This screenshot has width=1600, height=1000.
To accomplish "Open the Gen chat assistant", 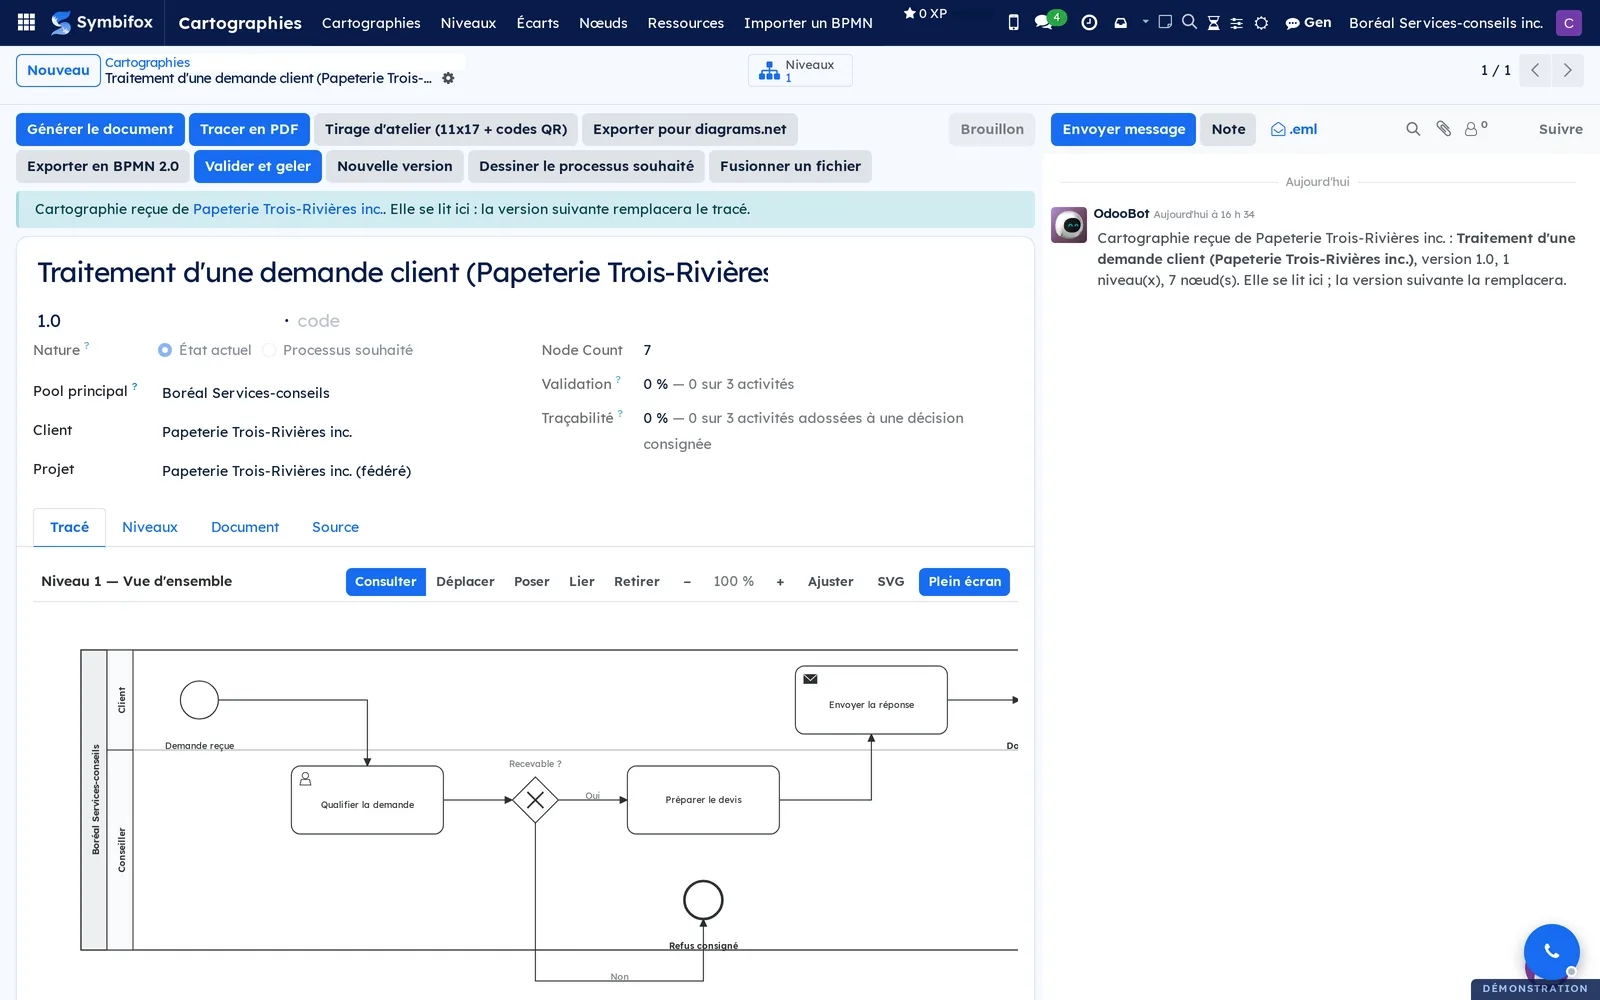I will tap(1308, 22).
